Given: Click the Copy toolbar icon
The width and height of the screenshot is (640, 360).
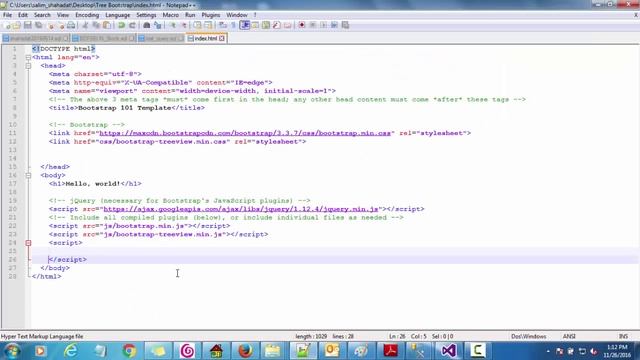Looking at the screenshot, I should click(x=96, y=25).
